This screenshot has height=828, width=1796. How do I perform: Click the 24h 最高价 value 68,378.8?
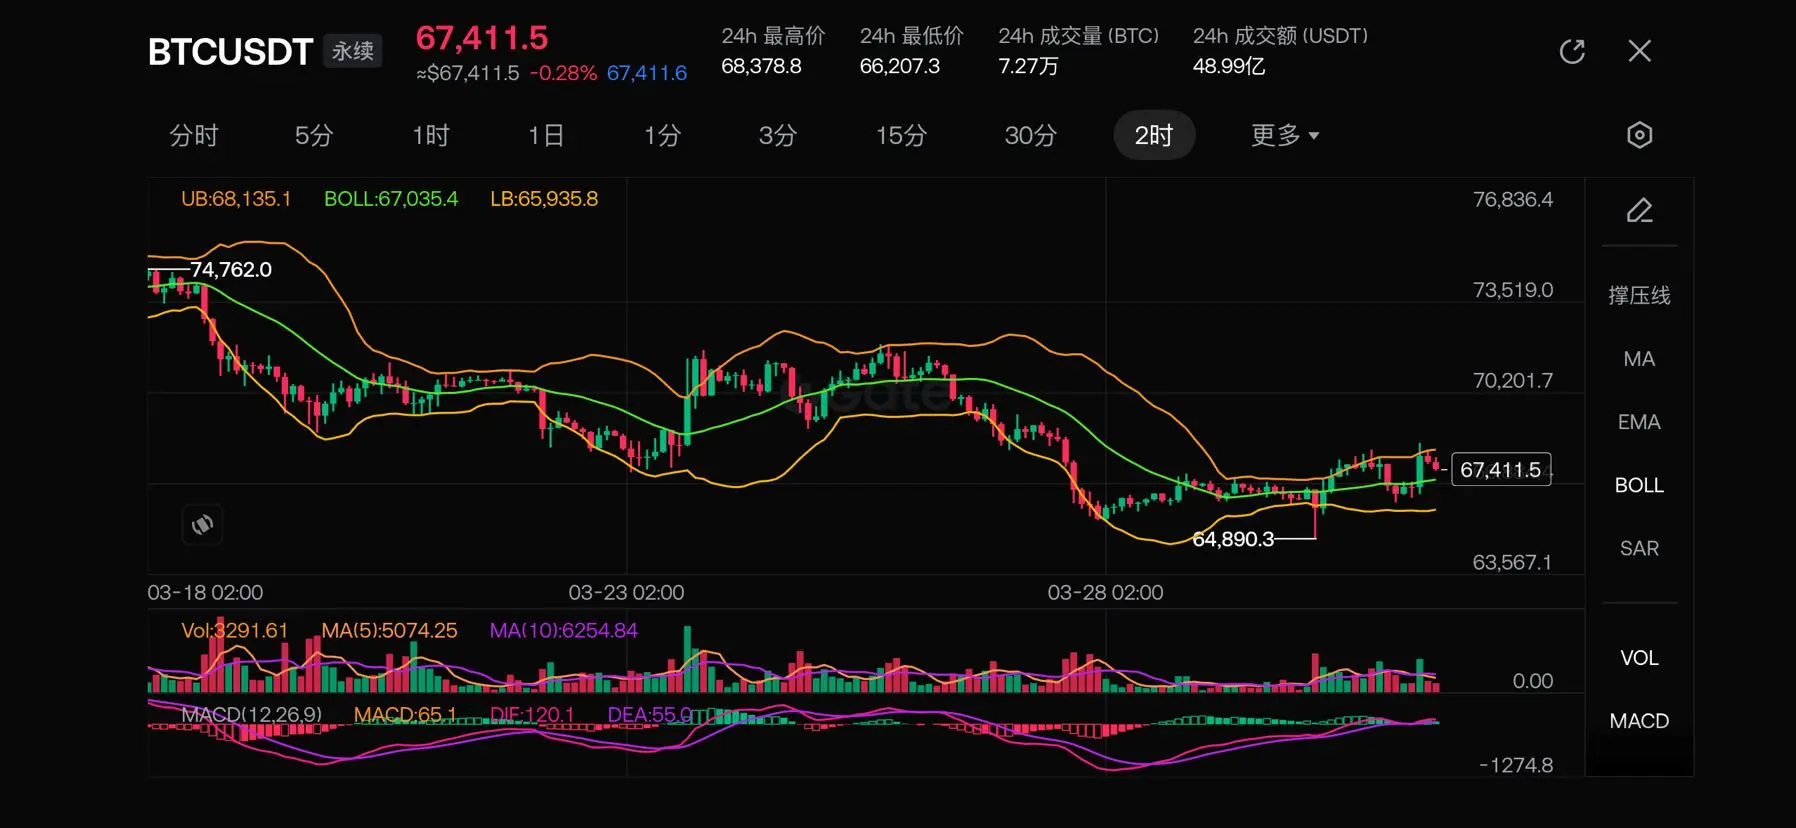[x=761, y=66]
